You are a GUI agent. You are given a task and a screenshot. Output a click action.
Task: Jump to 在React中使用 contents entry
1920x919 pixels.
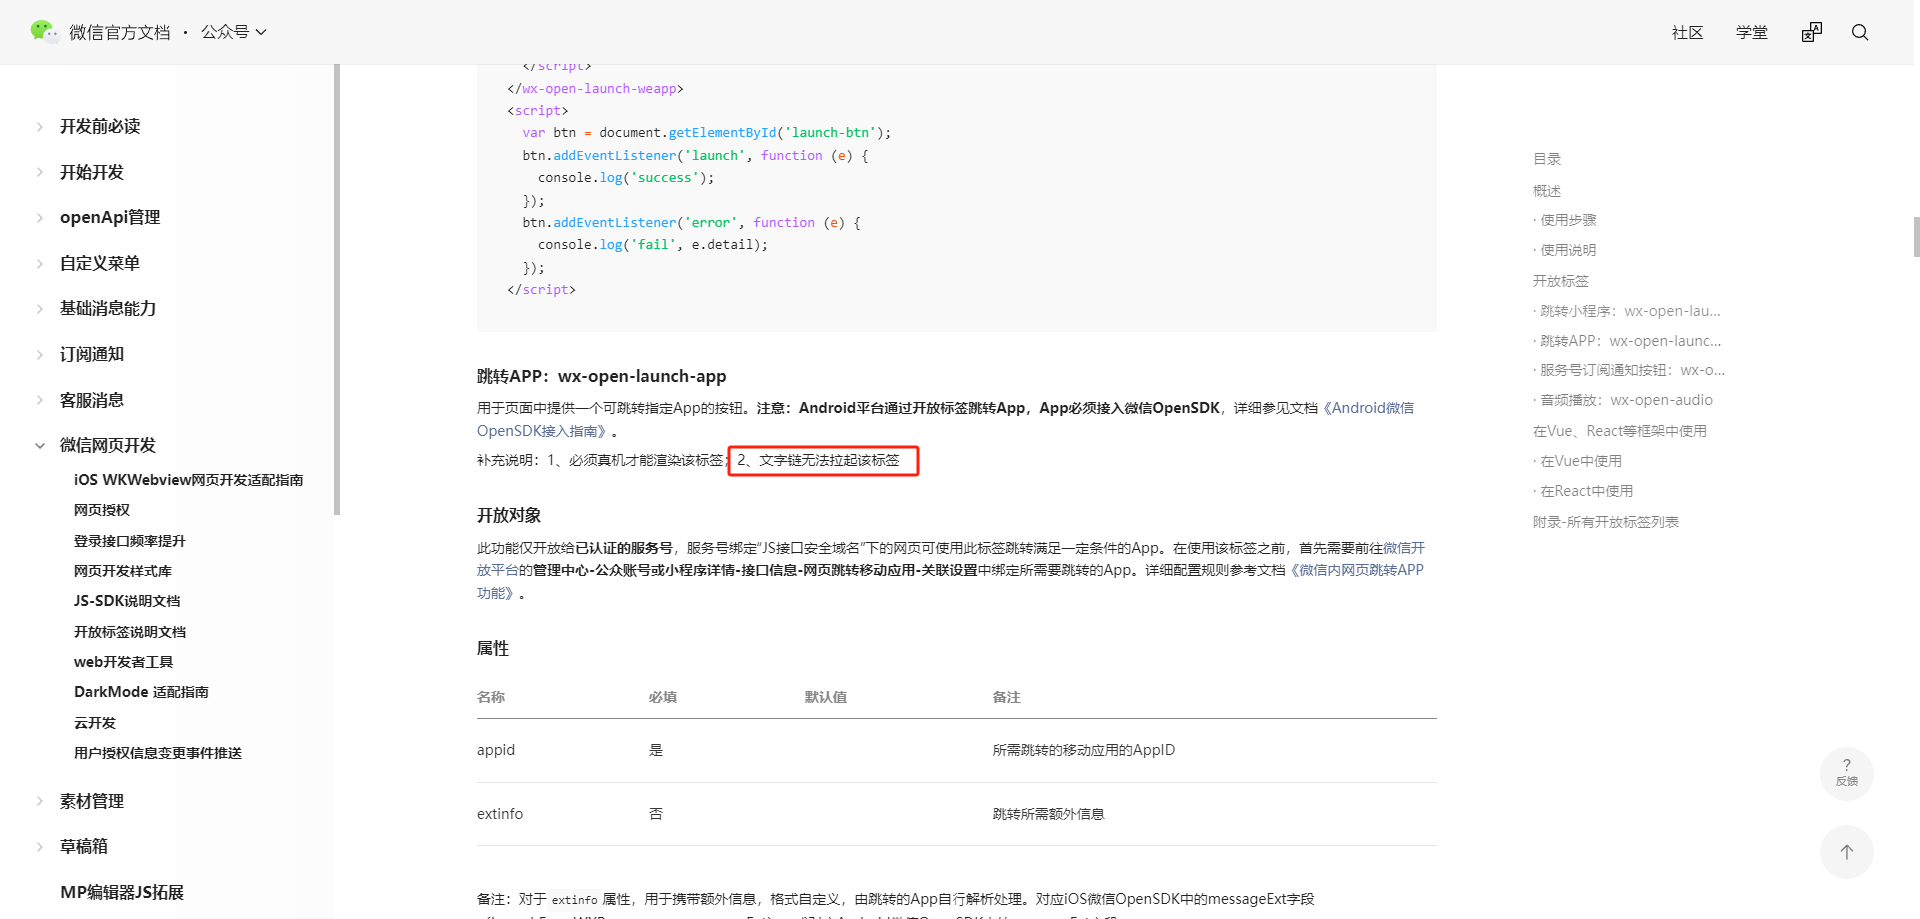click(1586, 491)
